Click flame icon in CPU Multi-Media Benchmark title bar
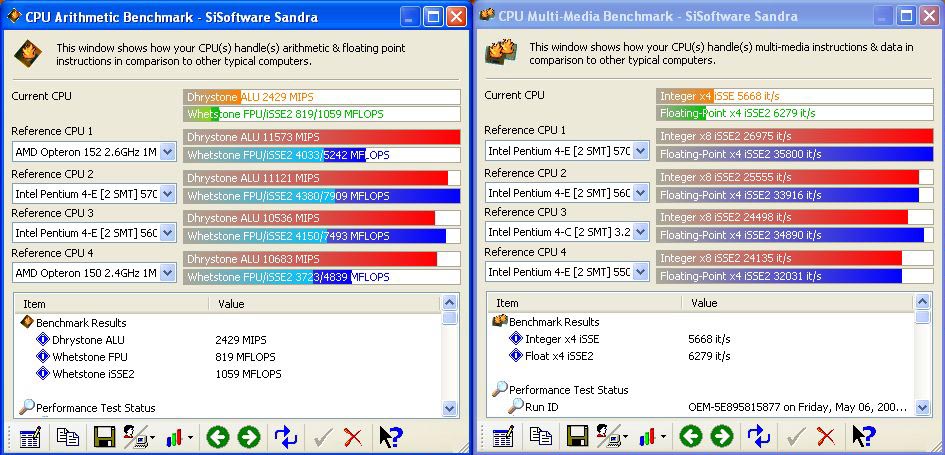This screenshot has height=455, width=945. coord(487,15)
